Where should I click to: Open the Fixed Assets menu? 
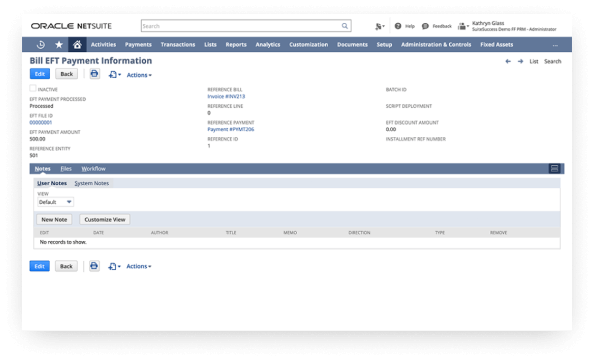[497, 45]
